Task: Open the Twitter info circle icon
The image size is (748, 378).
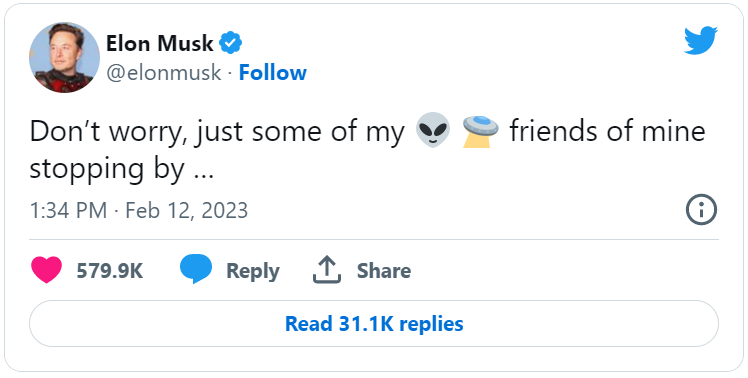Action: (701, 210)
